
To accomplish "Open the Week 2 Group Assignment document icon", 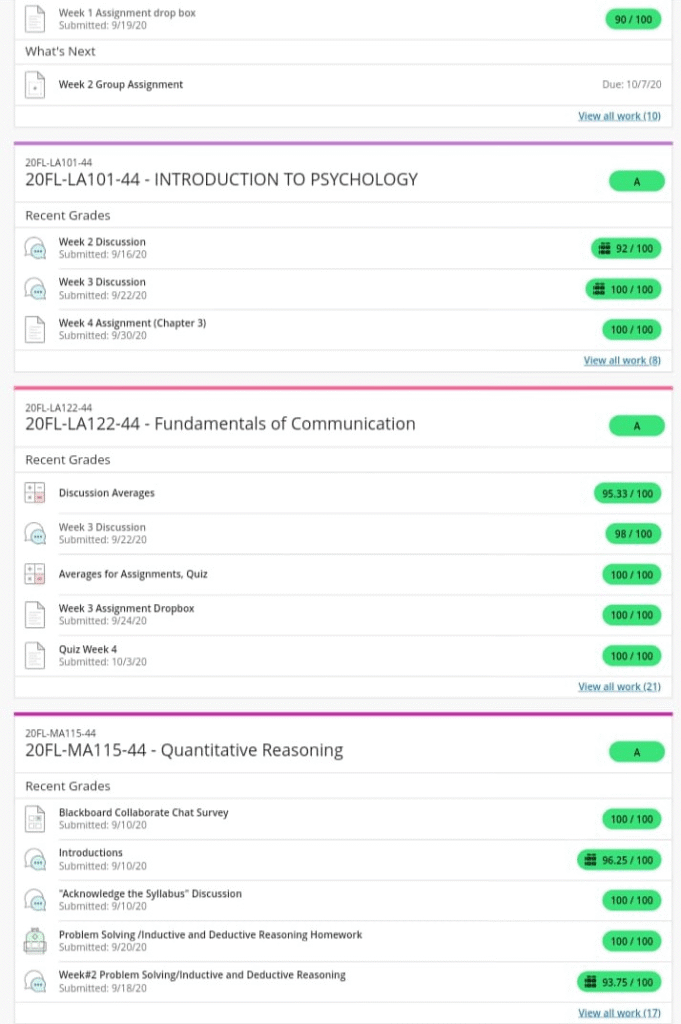I will [x=34, y=84].
